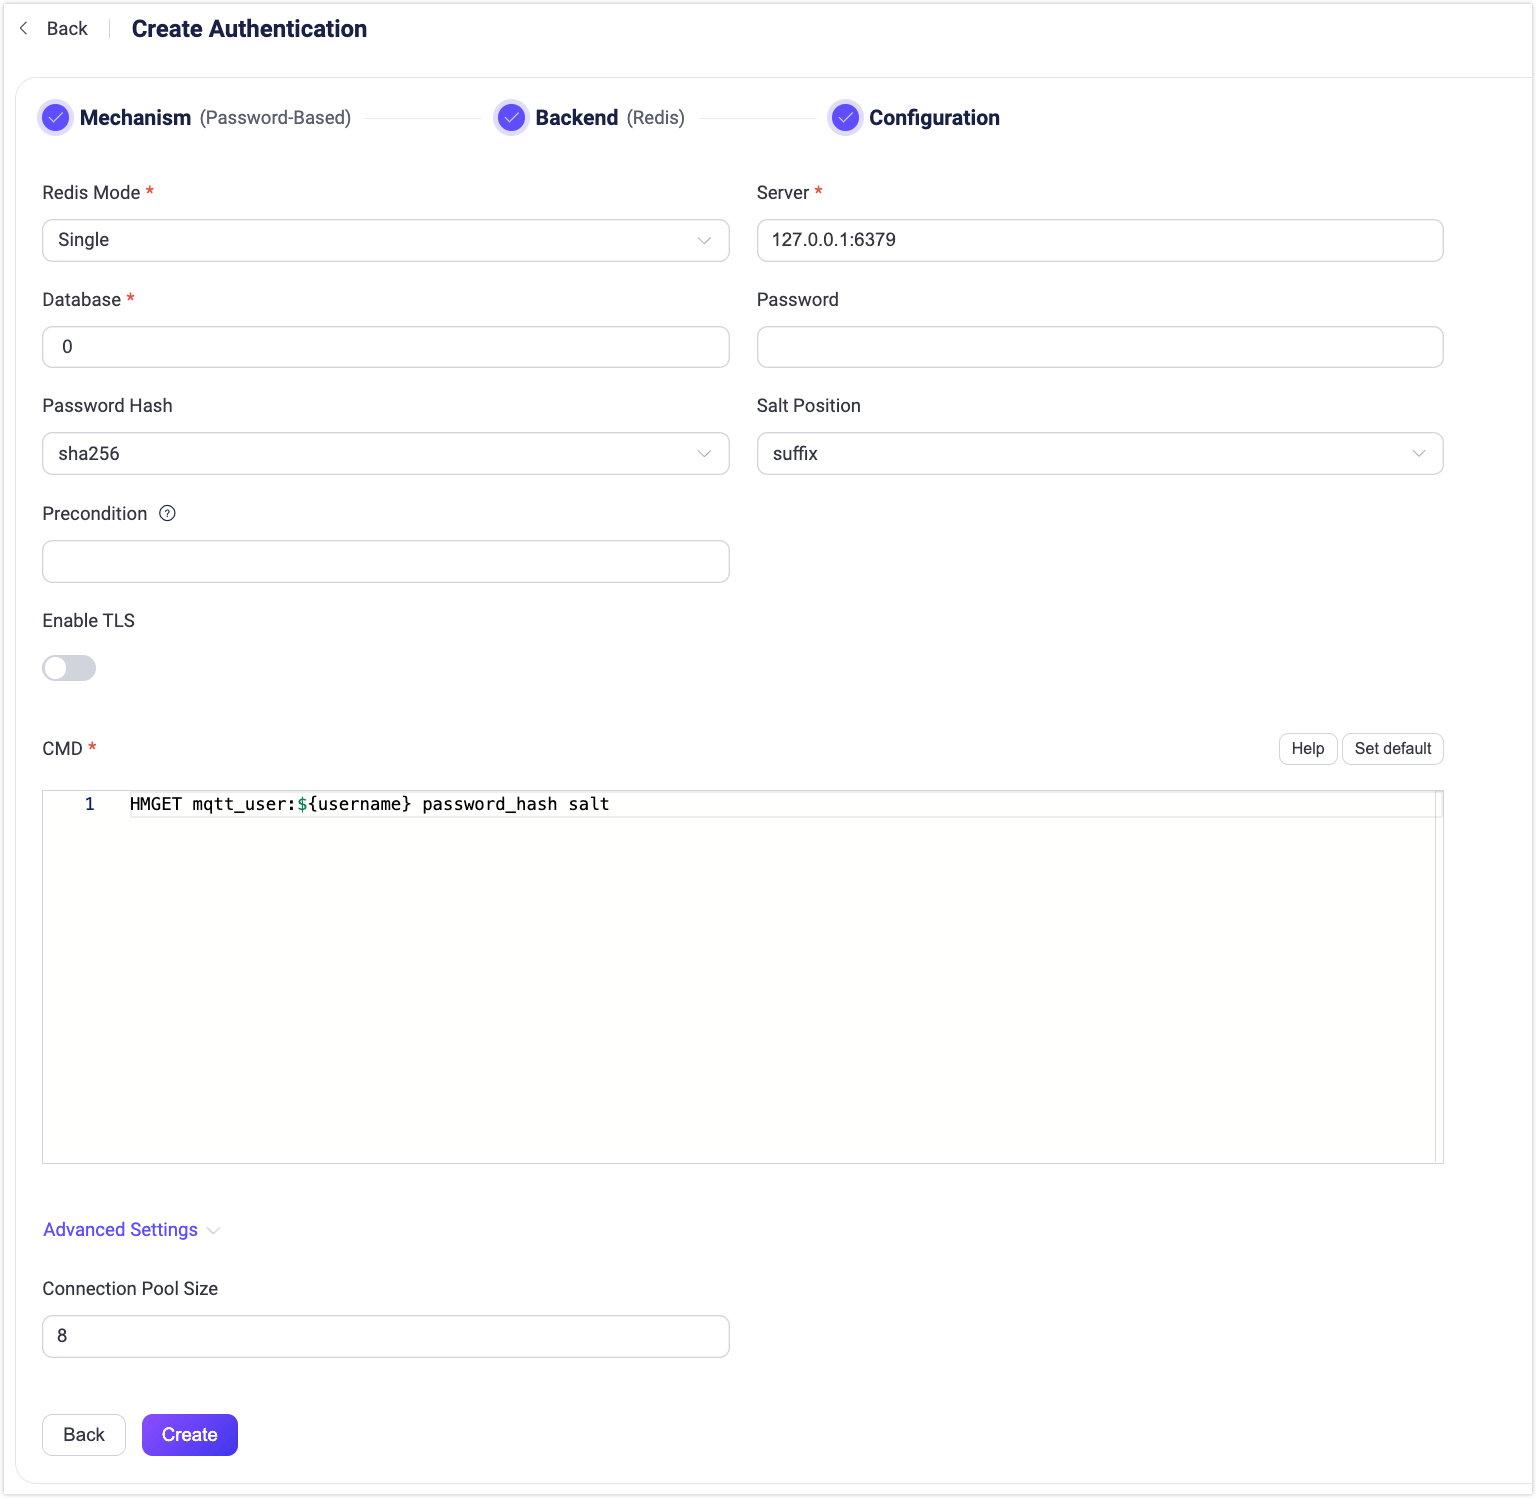Screen dimensions: 1536x1498
Task: Open the Redis Mode dropdown
Action: (385, 241)
